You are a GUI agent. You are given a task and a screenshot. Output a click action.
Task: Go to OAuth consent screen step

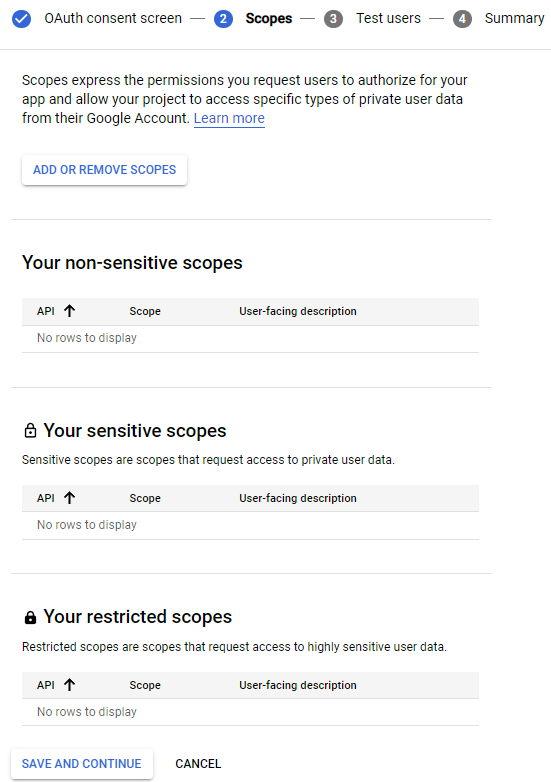pyautogui.click(x=113, y=18)
